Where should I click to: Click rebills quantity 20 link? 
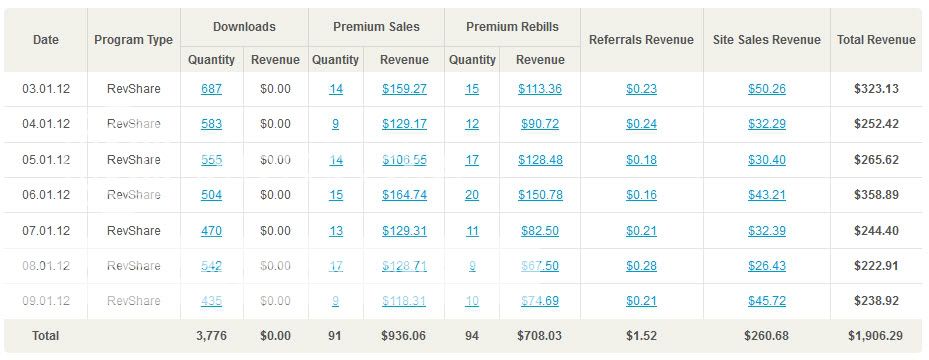(472, 195)
